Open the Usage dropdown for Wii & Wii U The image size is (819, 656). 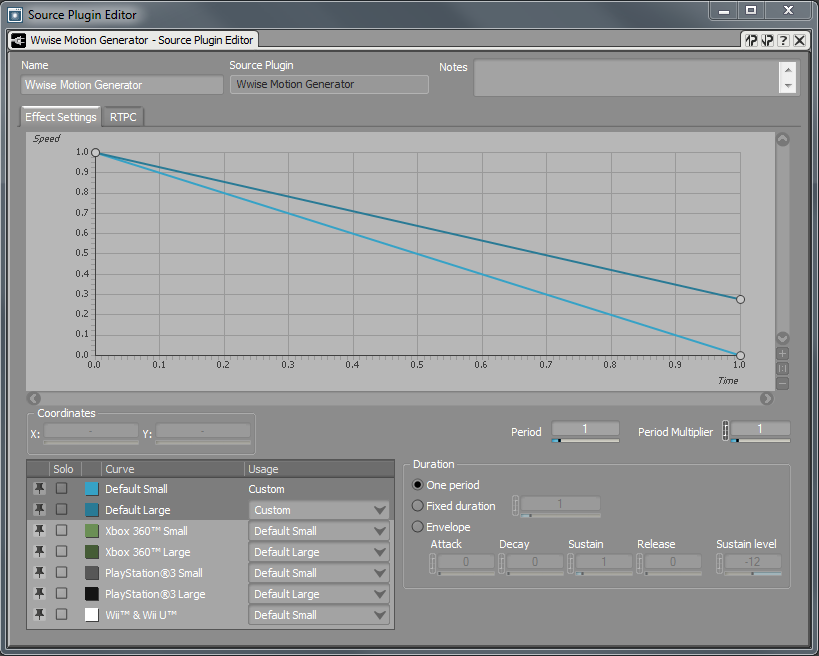click(319, 615)
